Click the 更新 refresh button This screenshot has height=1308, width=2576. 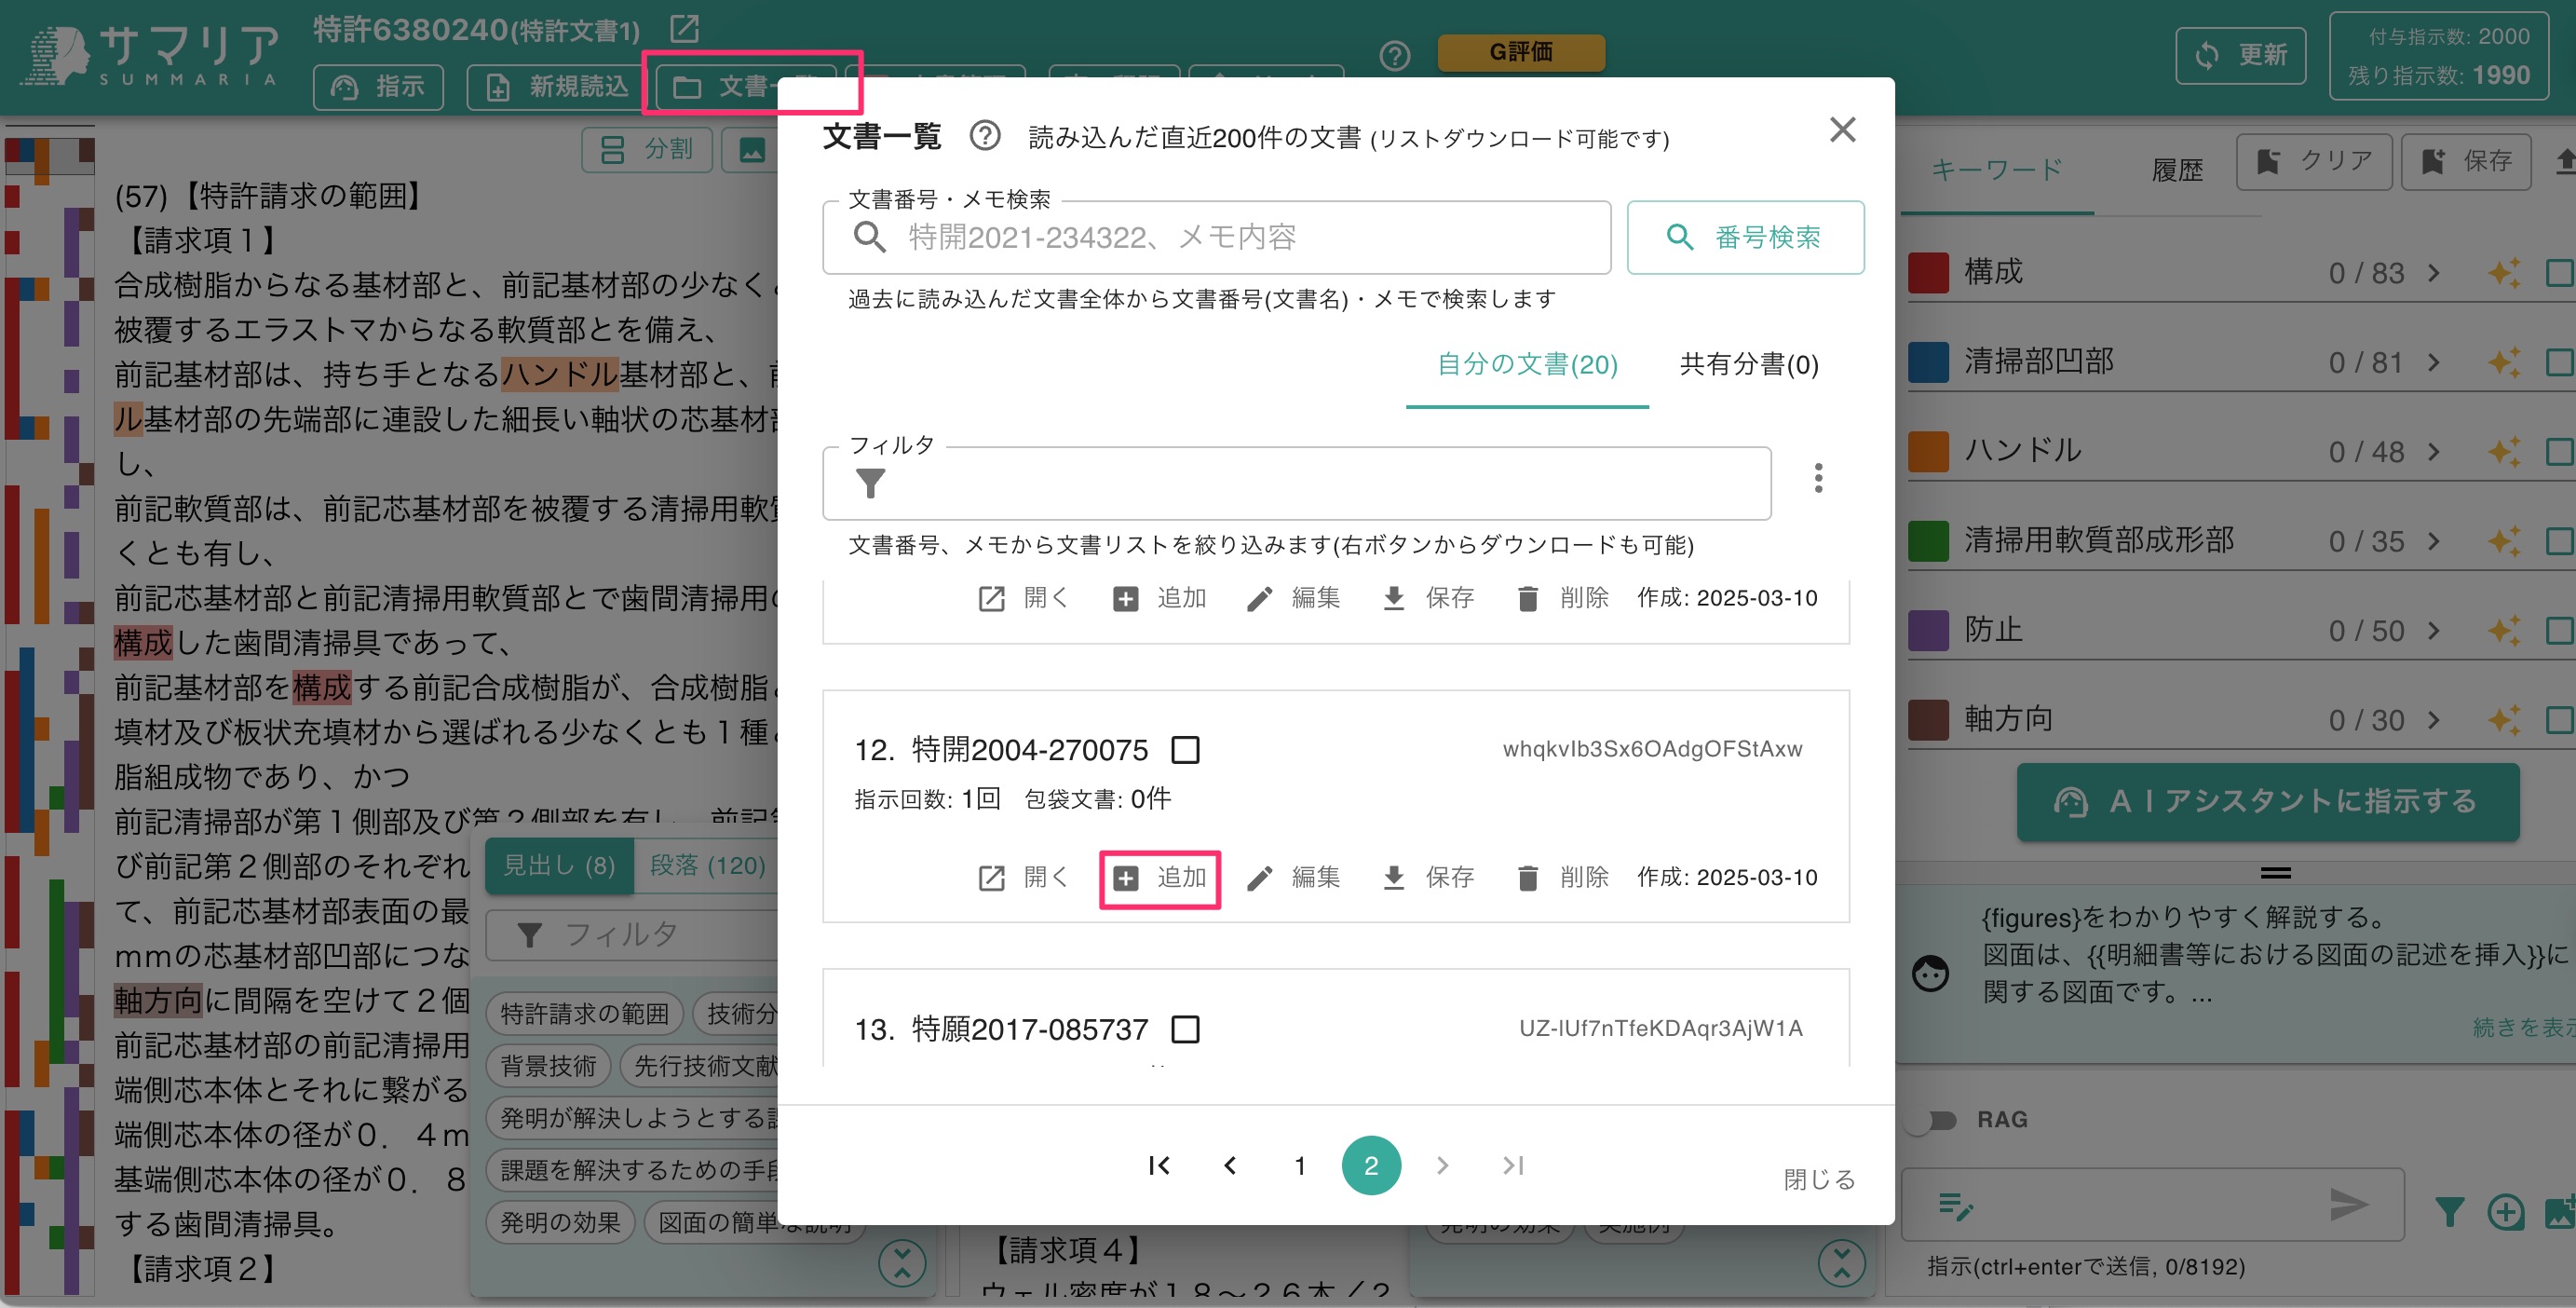click(x=2240, y=55)
